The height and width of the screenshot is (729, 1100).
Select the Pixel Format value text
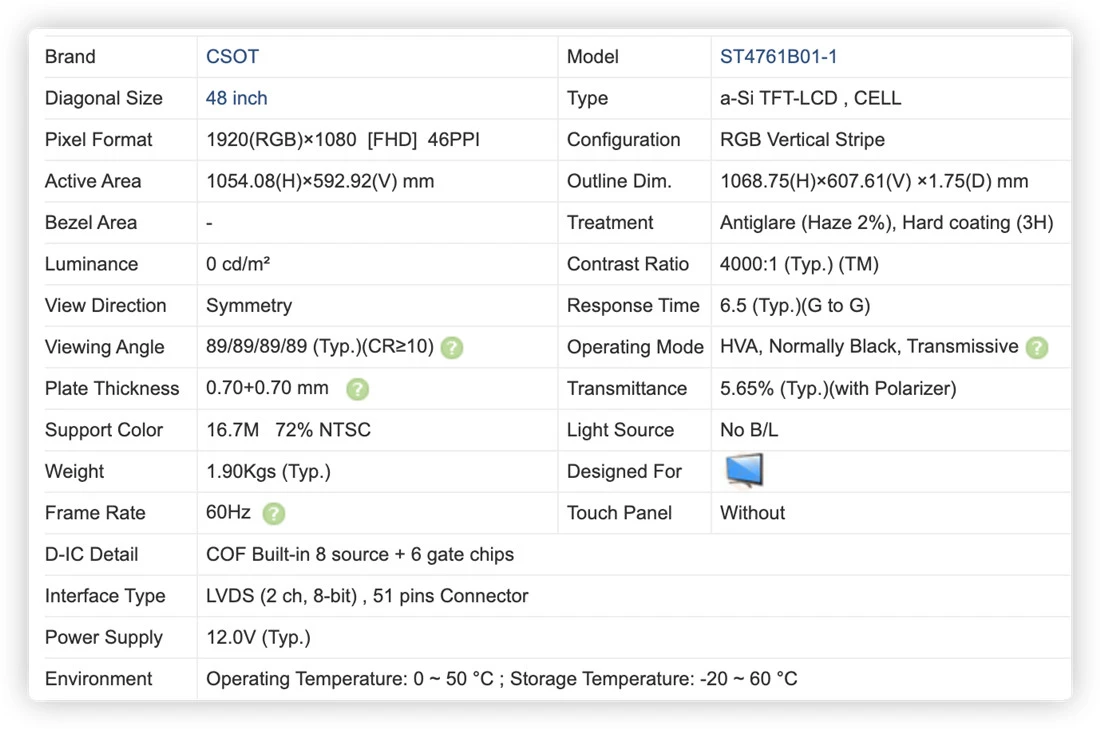tap(342, 140)
